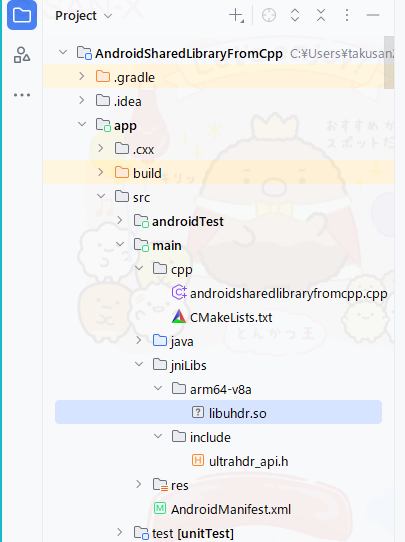Screen dimensions: 405x542
Task: Click the Expand All icon
Action: 295,16
